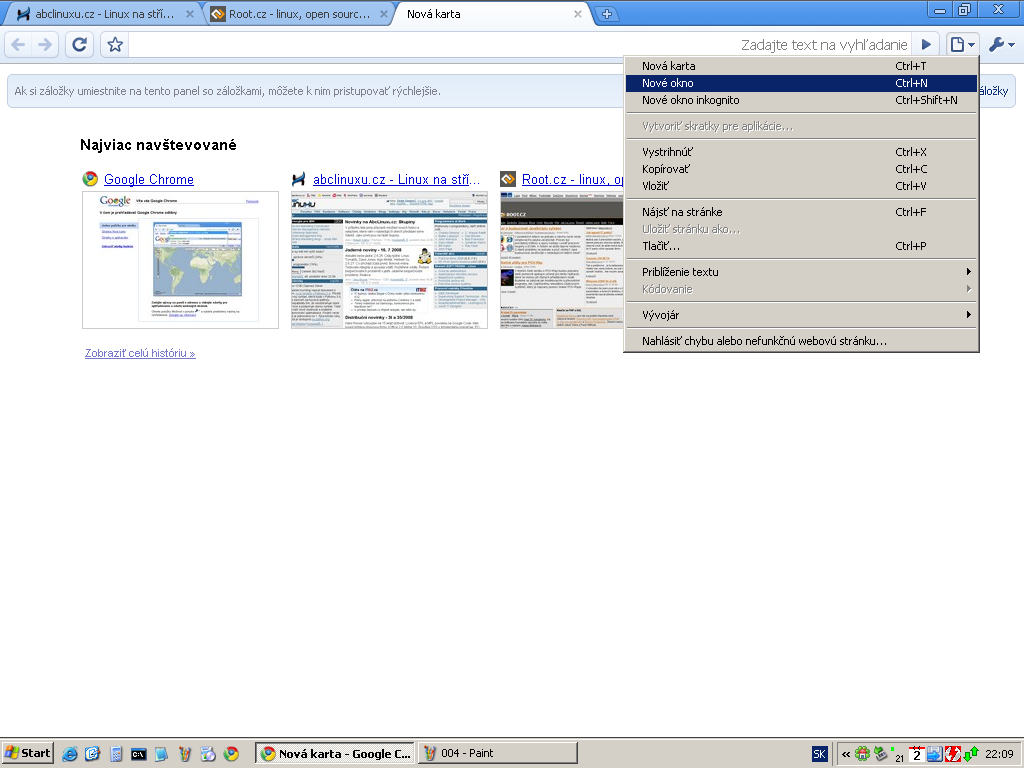Click the abclinuxu favicon beside its link
This screenshot has height=768, width=1024.
(x=299, y=179)
